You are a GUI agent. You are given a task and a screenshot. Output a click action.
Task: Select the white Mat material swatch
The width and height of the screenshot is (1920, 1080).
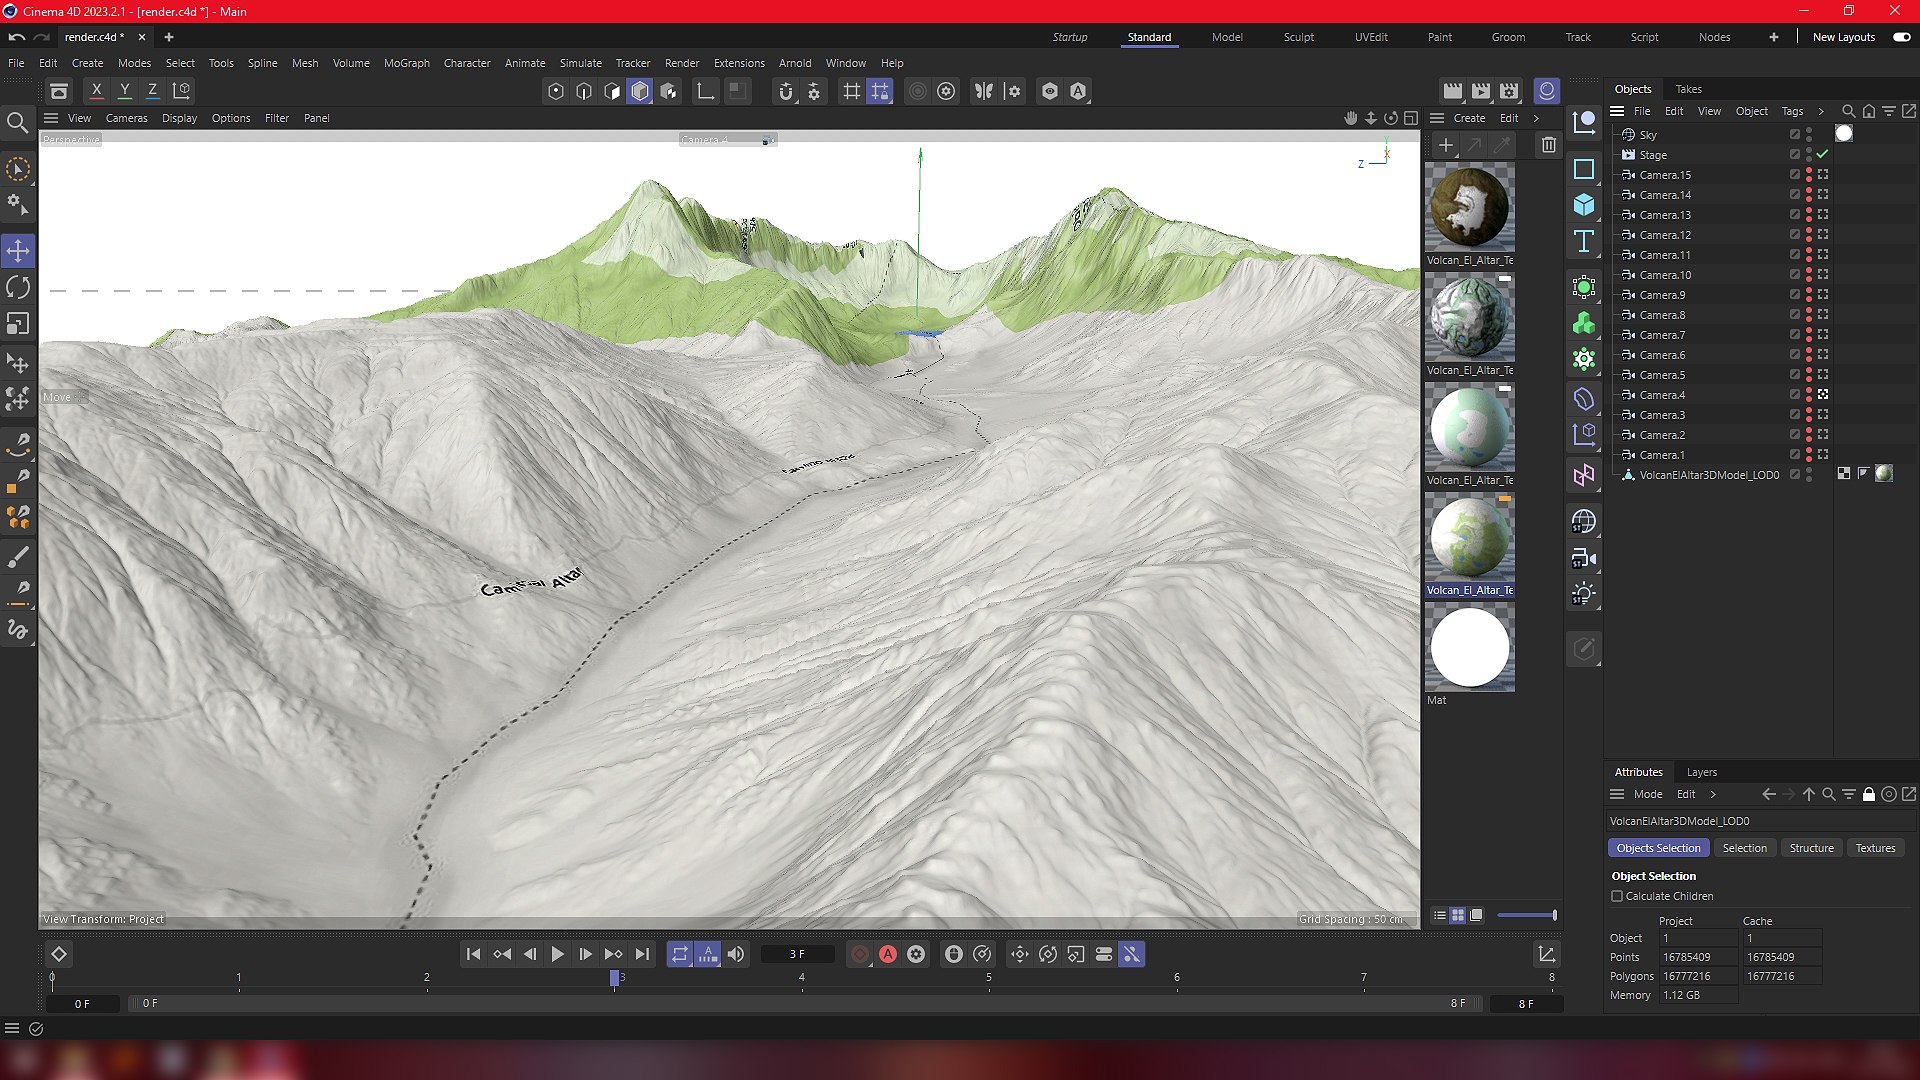(x=1469, y=648)
